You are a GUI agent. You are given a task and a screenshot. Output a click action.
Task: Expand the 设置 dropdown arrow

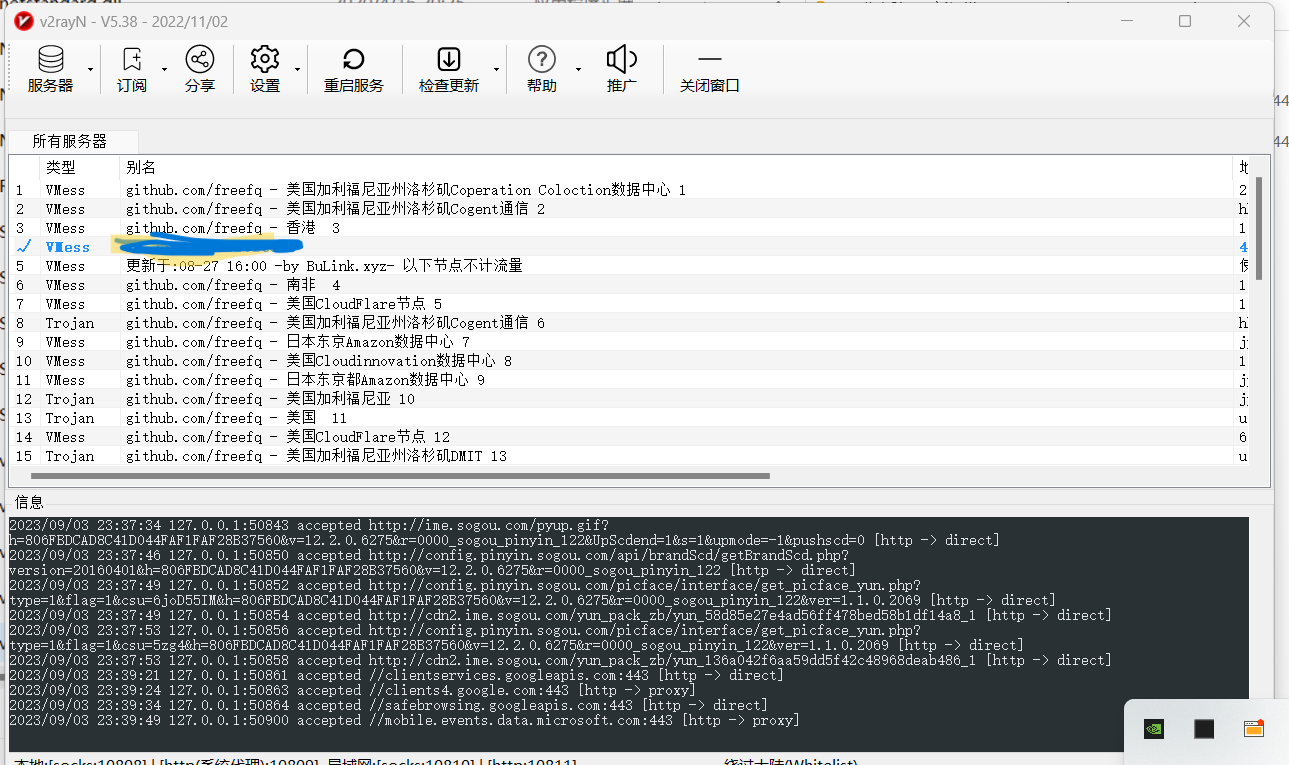[x=298, y=69]
